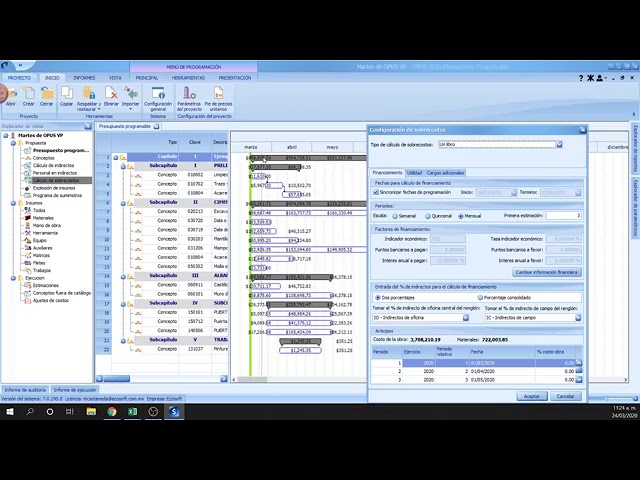Toggle Sincronizar fechas de programación checkbox

(376, 192)
